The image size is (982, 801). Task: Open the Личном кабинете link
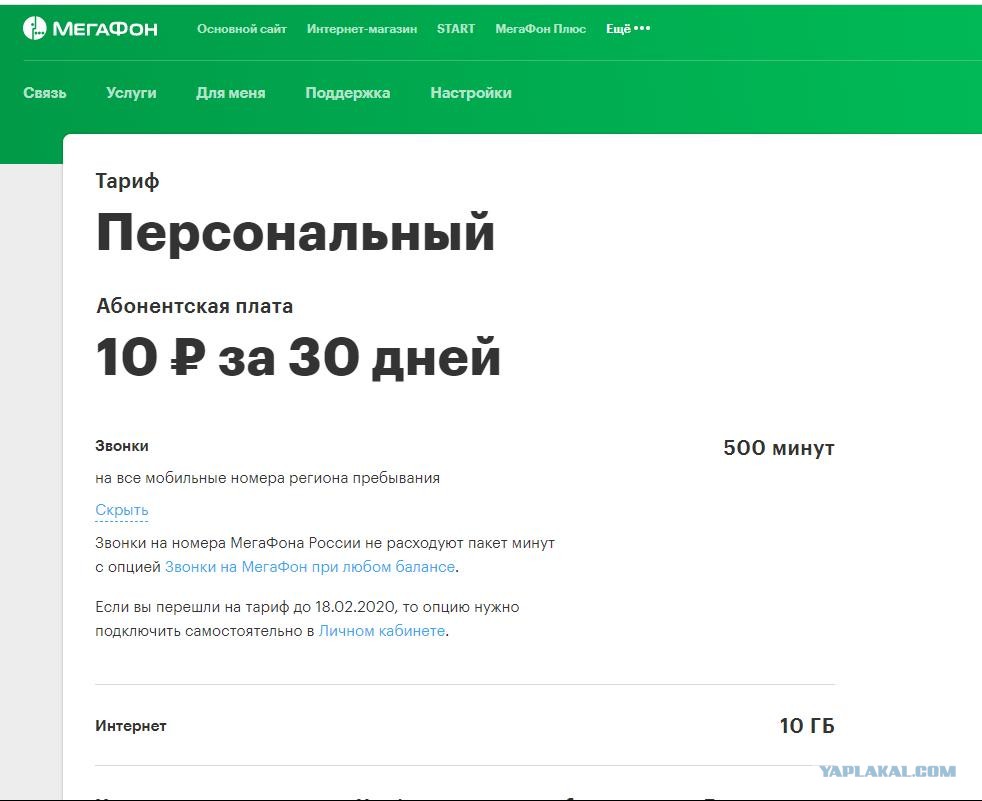382,631
